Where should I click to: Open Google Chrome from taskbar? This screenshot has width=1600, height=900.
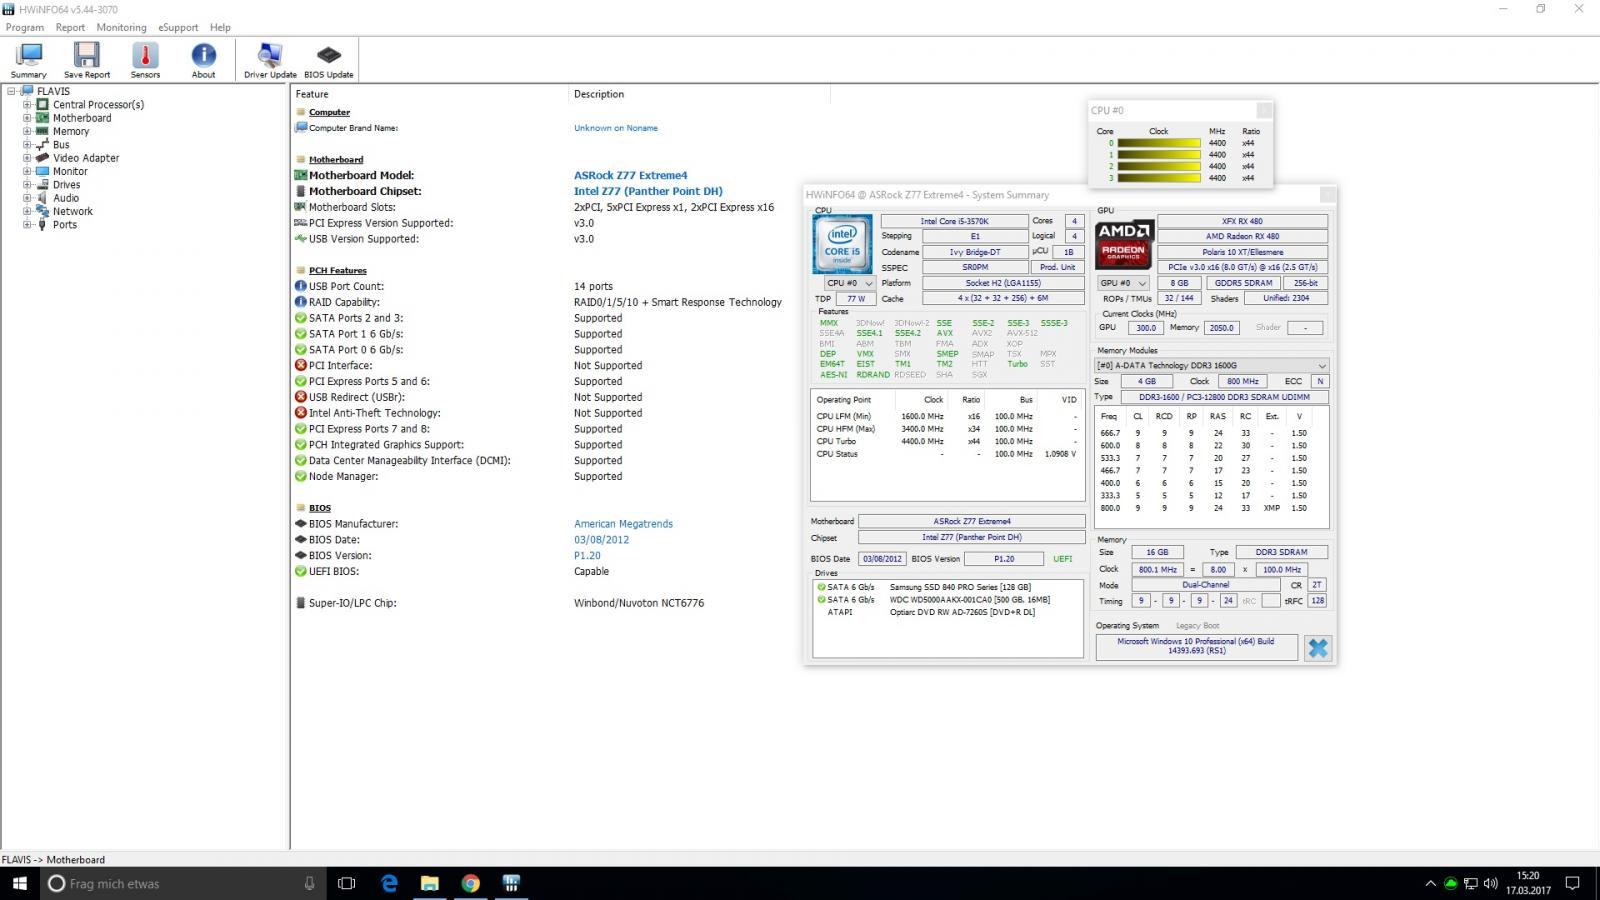pos(470,883)
